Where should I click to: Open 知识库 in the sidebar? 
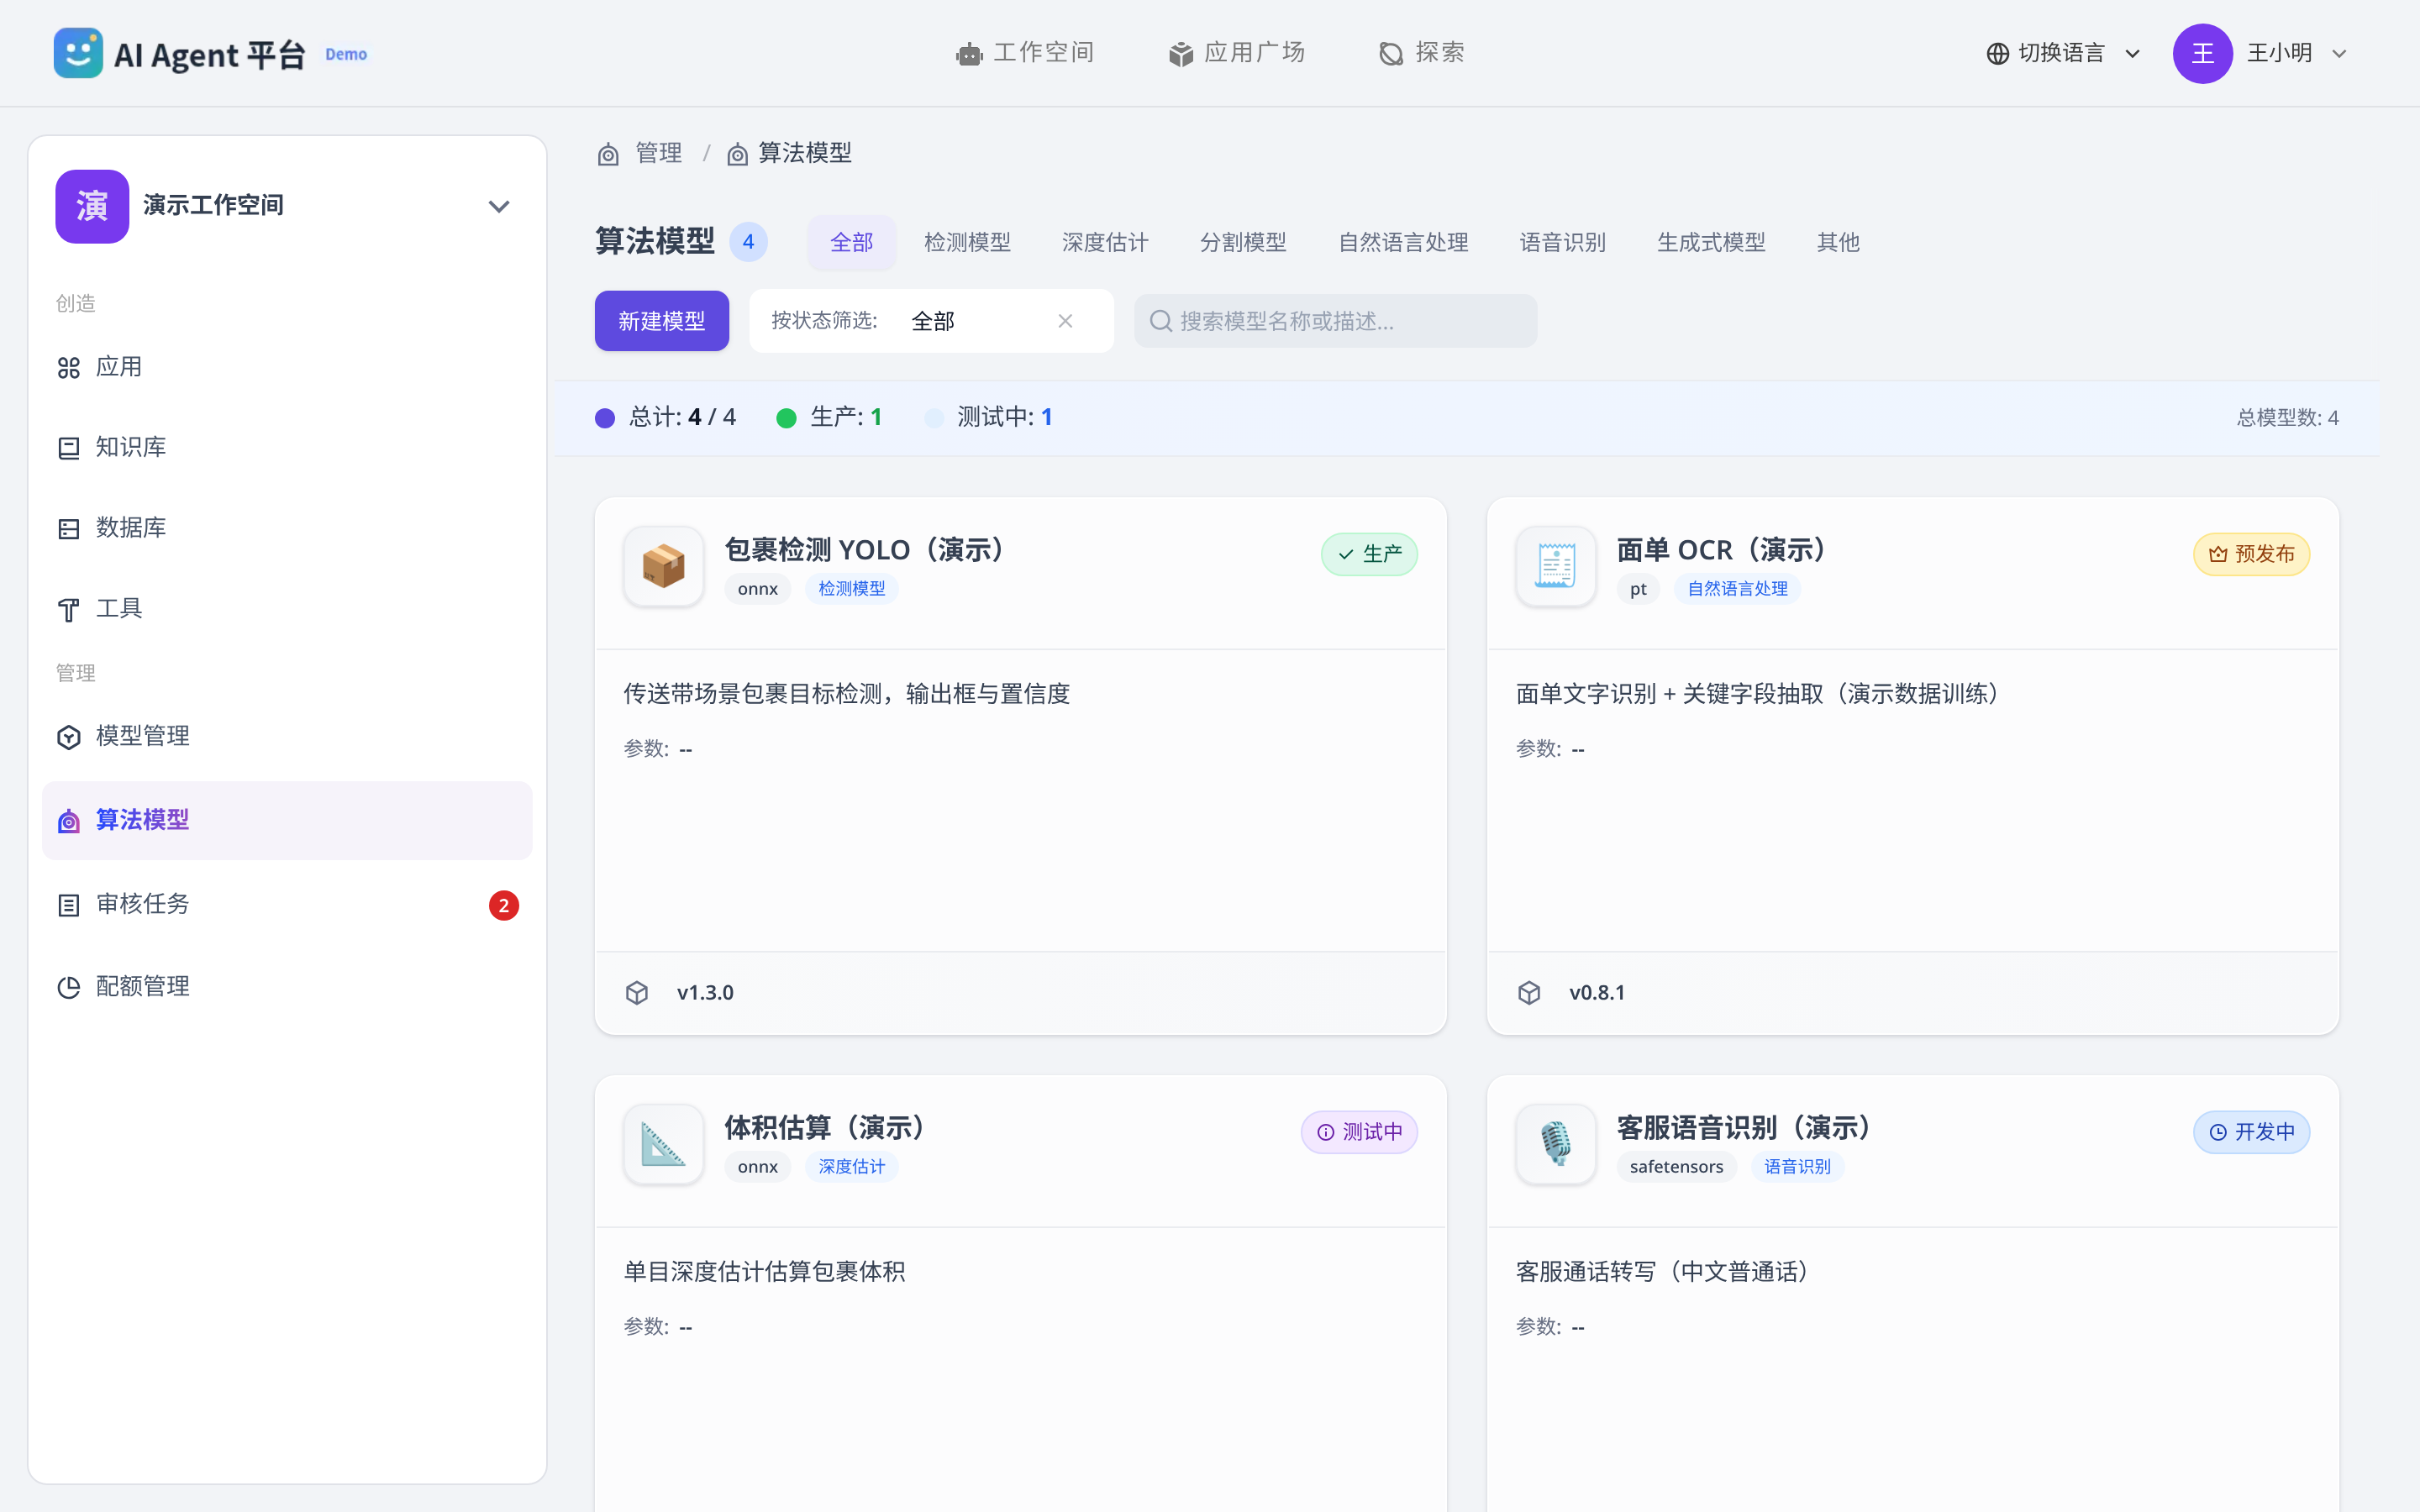(287, 447)
